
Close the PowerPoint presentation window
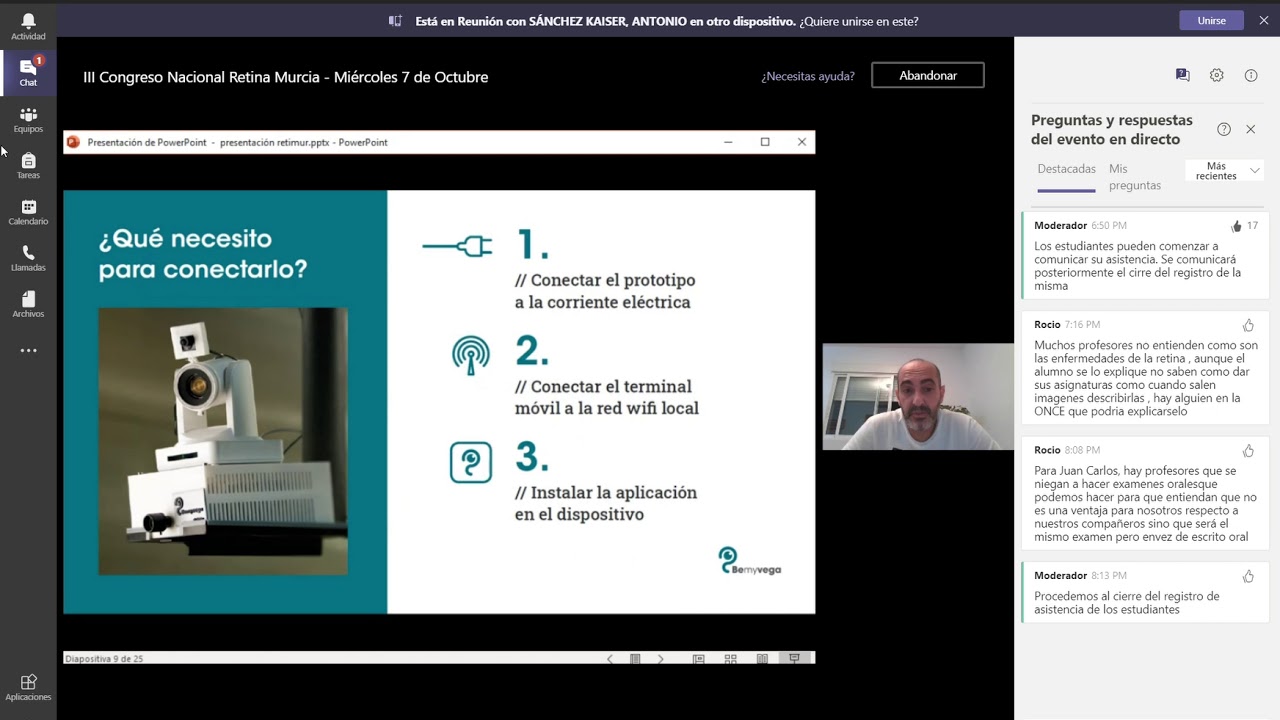(x=802, y=142)
